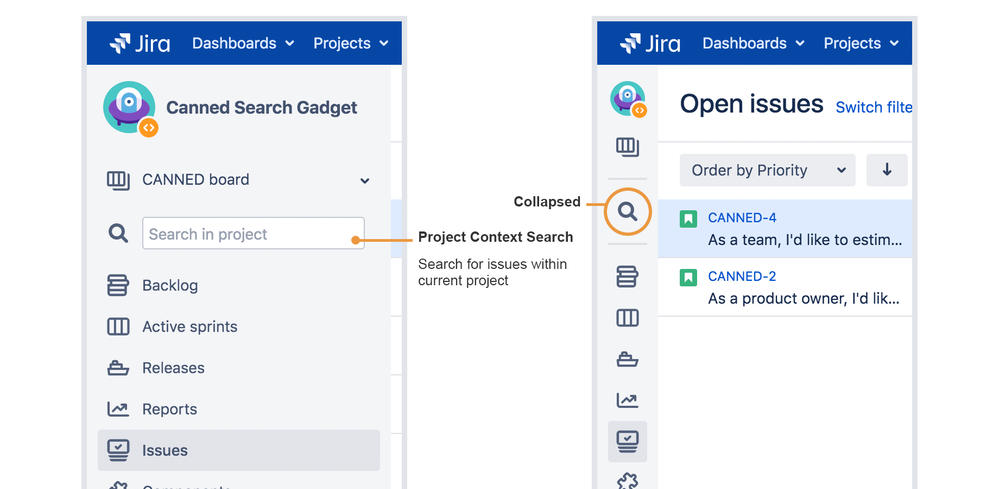Toggle sort direction with the down arrow button

click(x=887, y=170)
